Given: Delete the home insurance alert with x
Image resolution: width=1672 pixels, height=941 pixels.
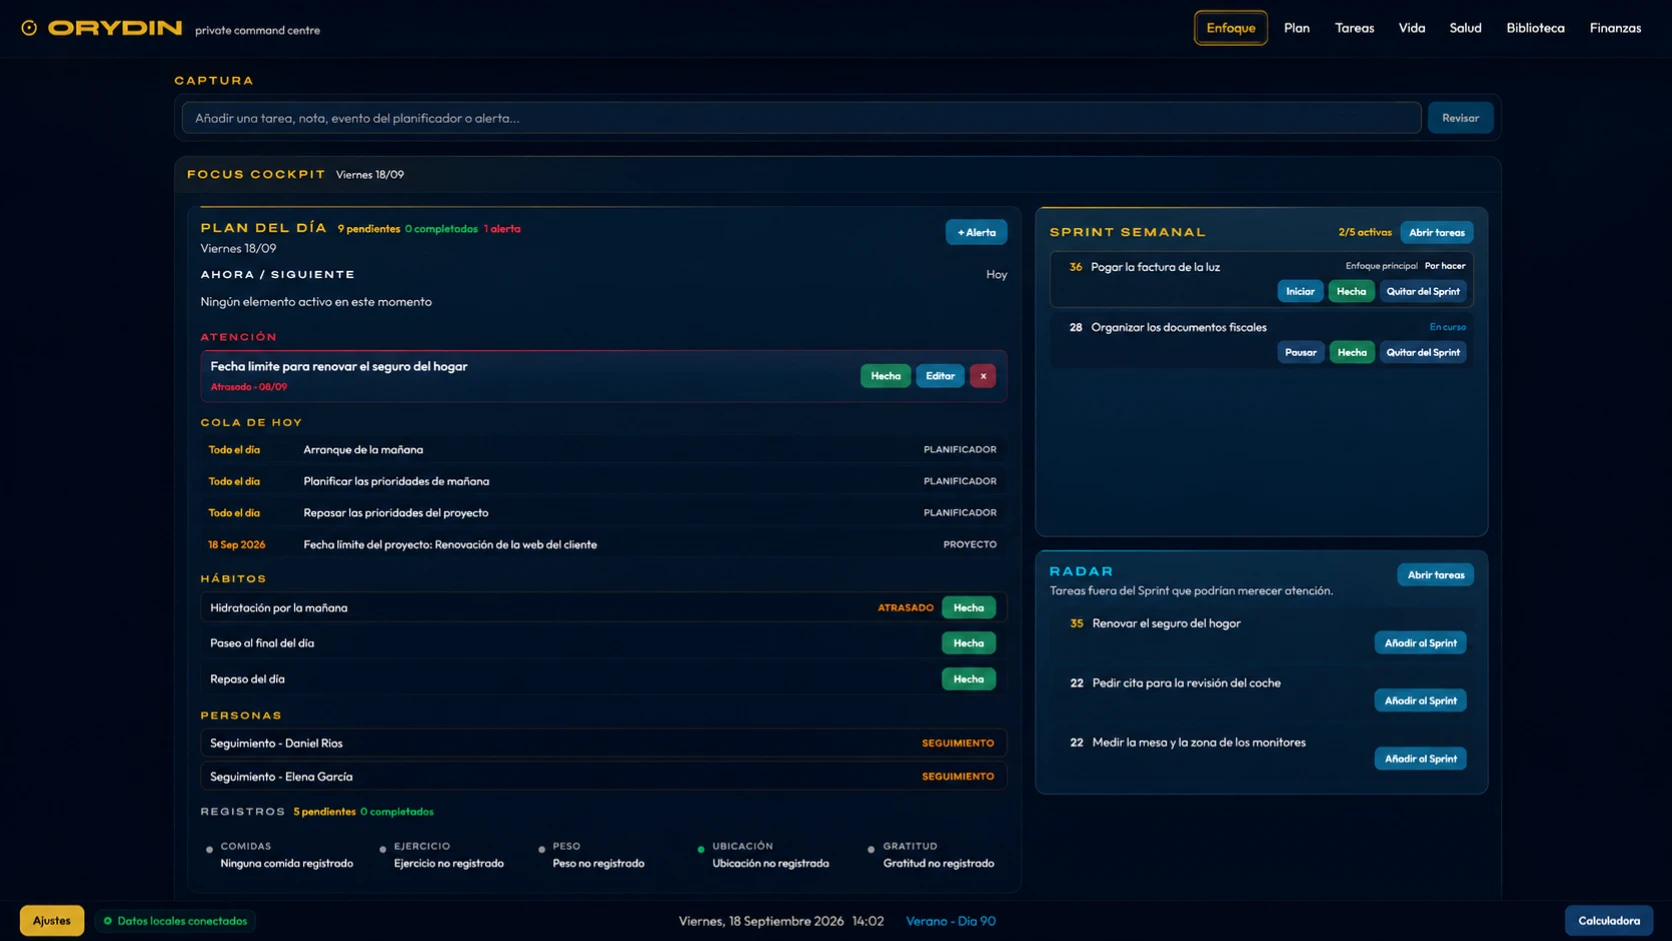Looking at the screenshot, I should [x=983, y=376].
